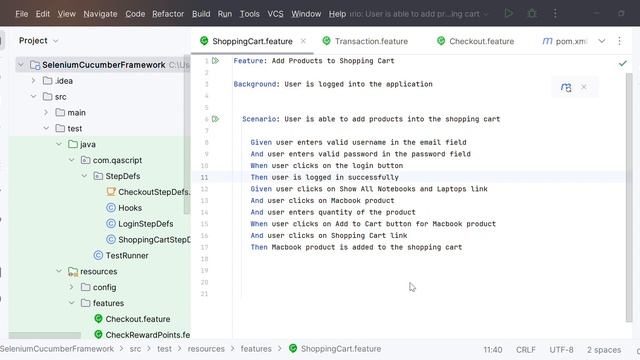Close the ShoppingCart.feature tab

tap(303, 41)
